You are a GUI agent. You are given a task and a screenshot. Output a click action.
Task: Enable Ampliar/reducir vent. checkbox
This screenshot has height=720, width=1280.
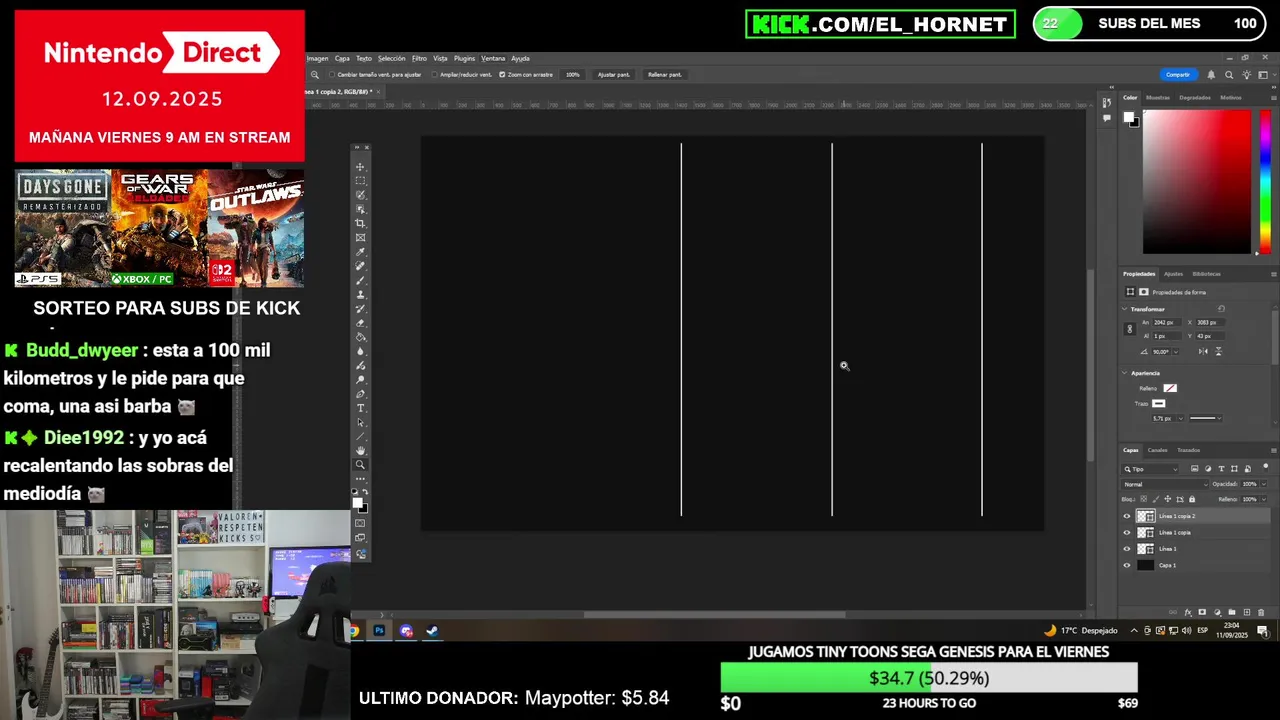tap(435, 75)
